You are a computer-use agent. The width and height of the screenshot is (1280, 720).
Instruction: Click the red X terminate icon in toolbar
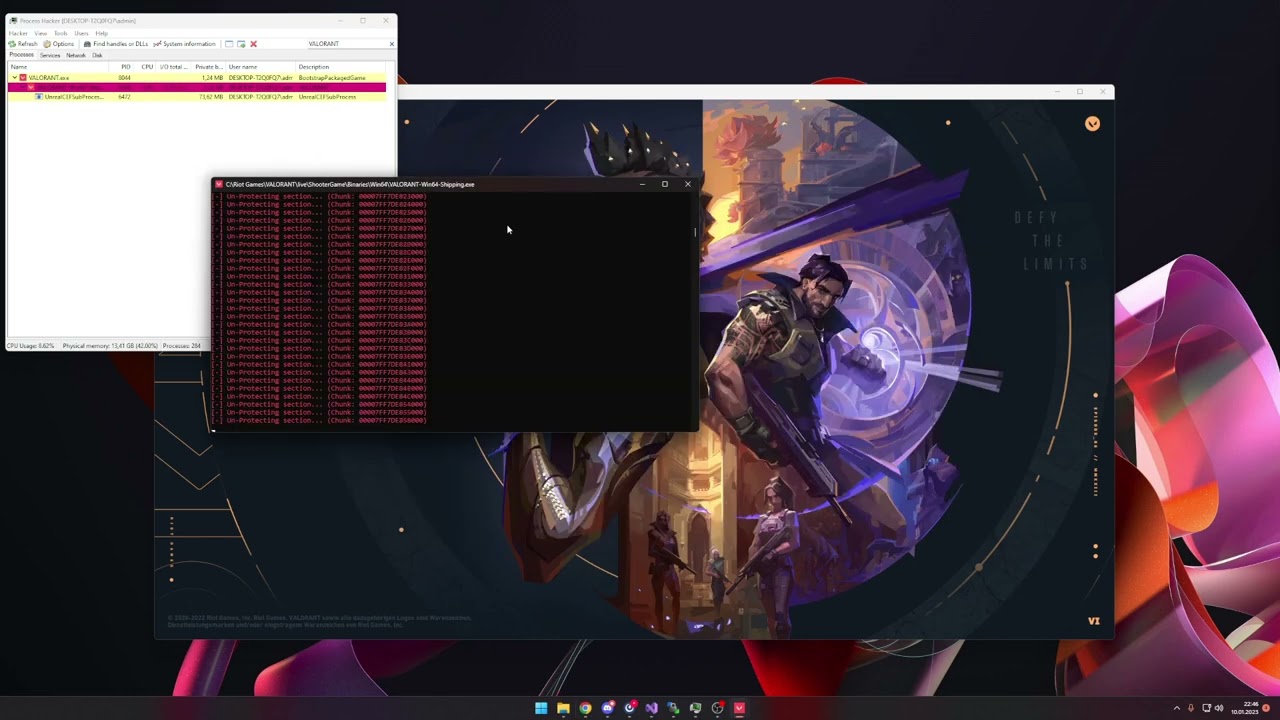tap(253, 44)
